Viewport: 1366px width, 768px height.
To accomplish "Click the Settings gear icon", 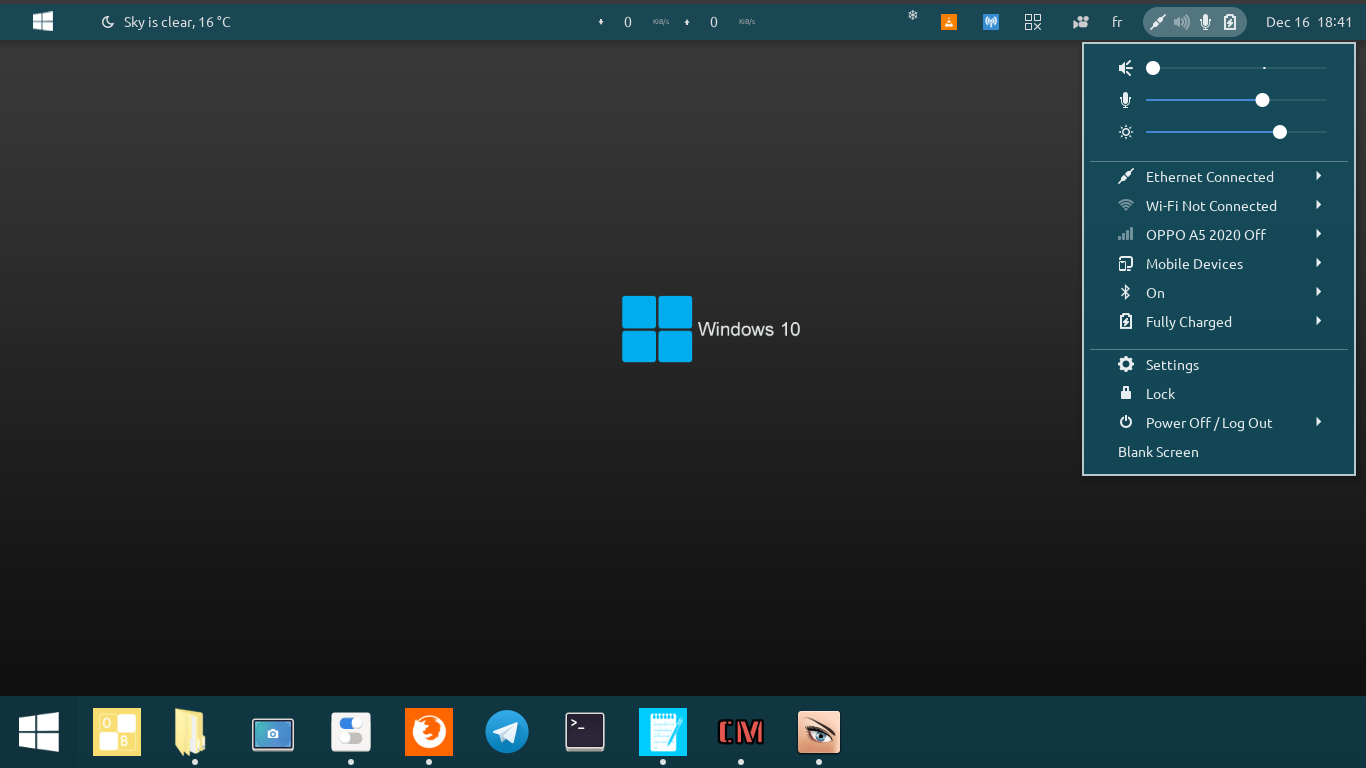I will click(x=1126, y=365).
